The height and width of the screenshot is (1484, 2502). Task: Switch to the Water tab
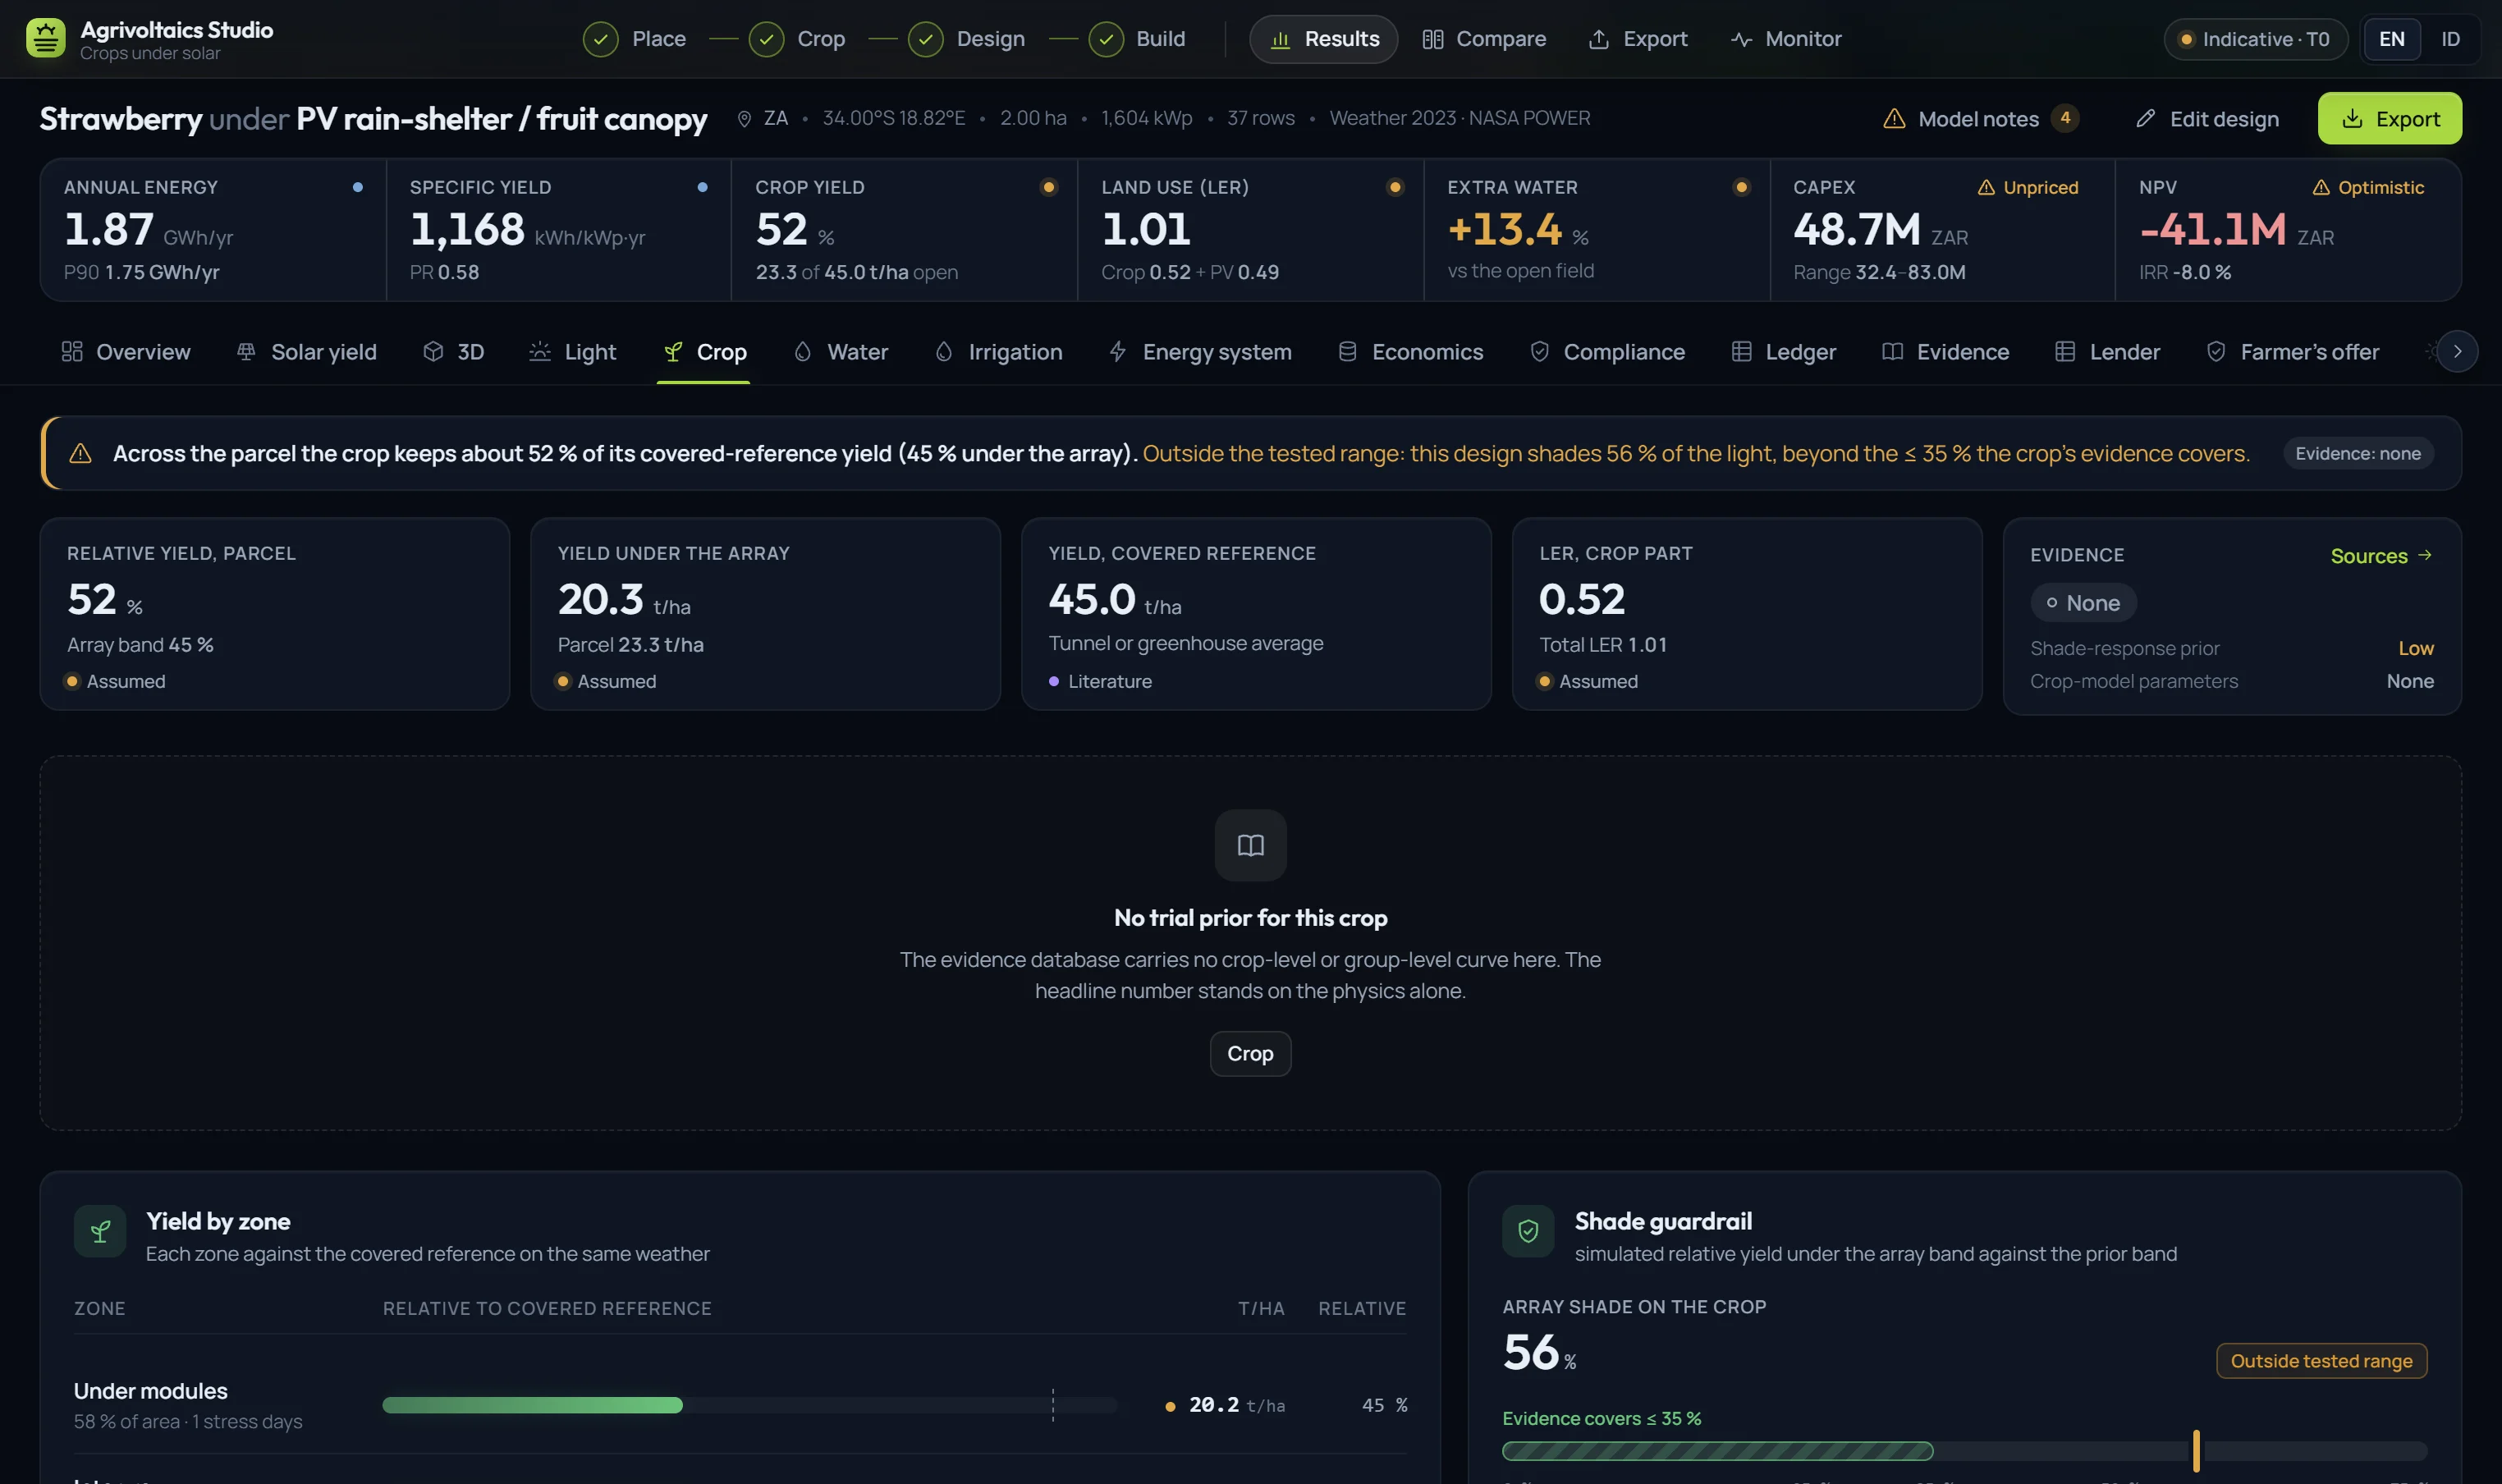pyautogui.click(x=840, y=352)
